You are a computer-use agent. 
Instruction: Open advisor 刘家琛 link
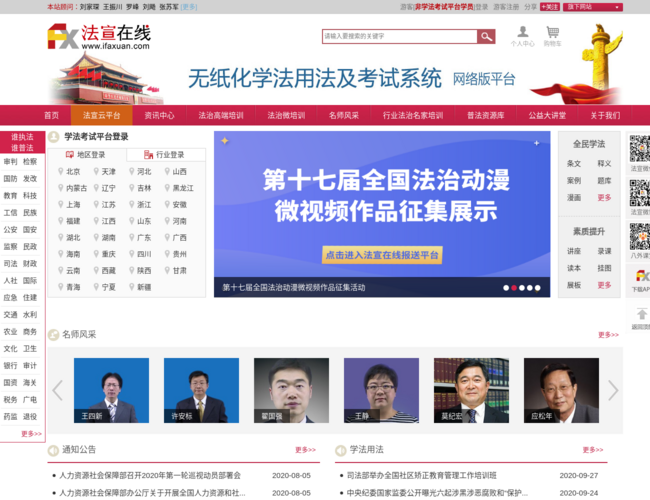[90, 7]
